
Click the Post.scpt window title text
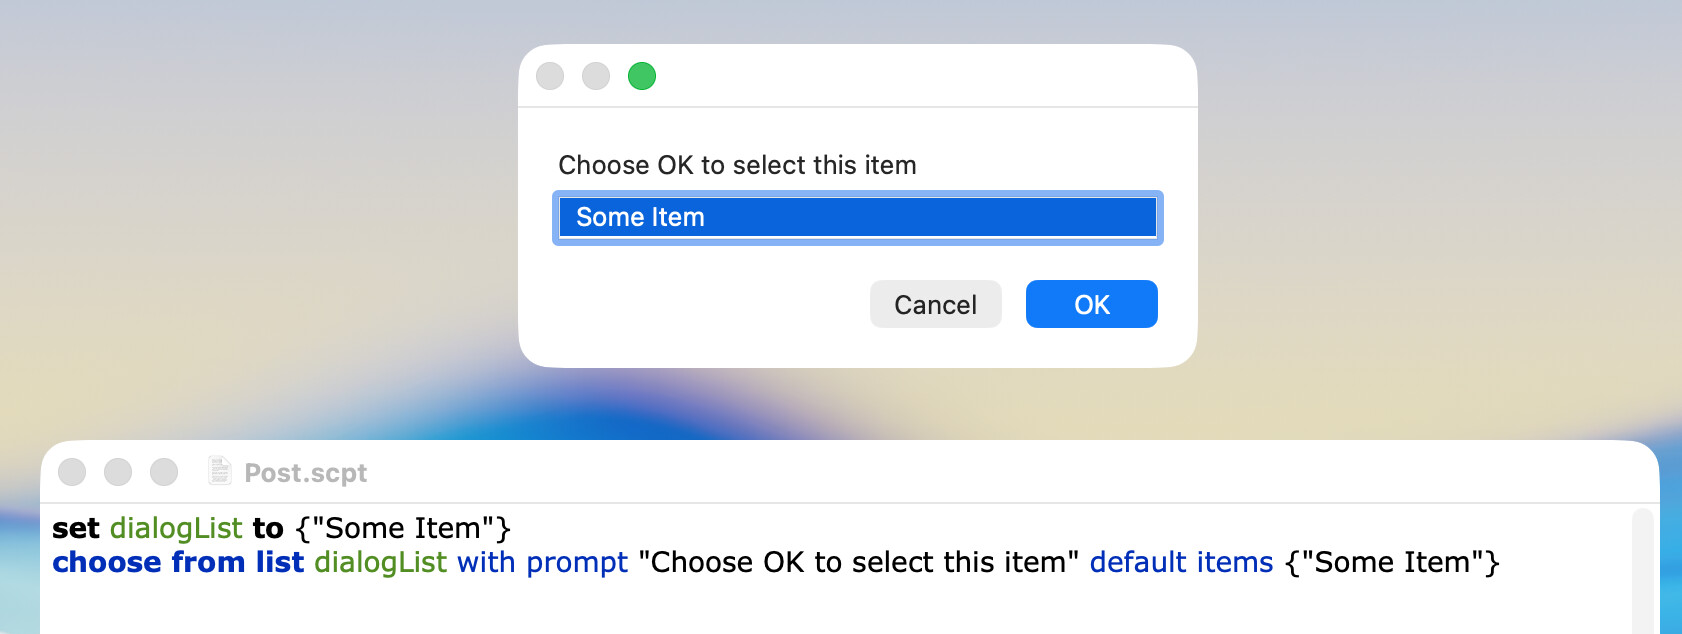click(306, 473)
